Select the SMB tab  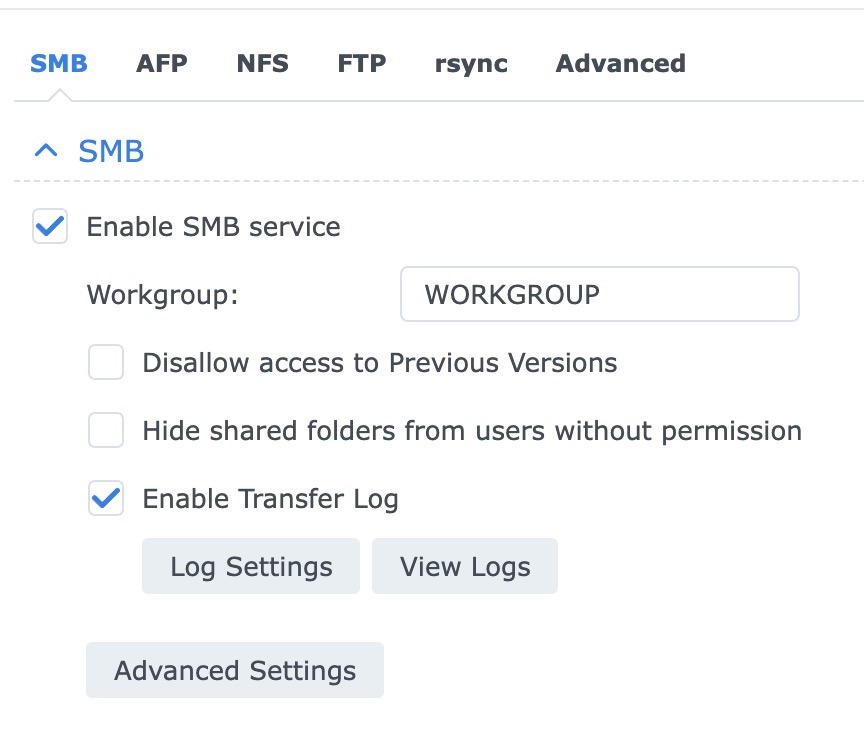[x=59, y=64]
